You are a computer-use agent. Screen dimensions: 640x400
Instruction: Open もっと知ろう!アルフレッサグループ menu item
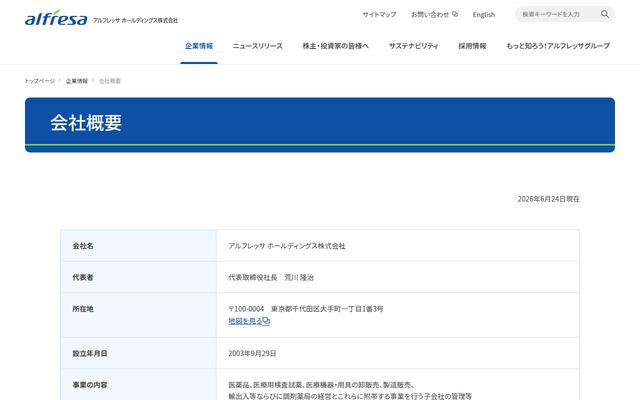point(558,46)
